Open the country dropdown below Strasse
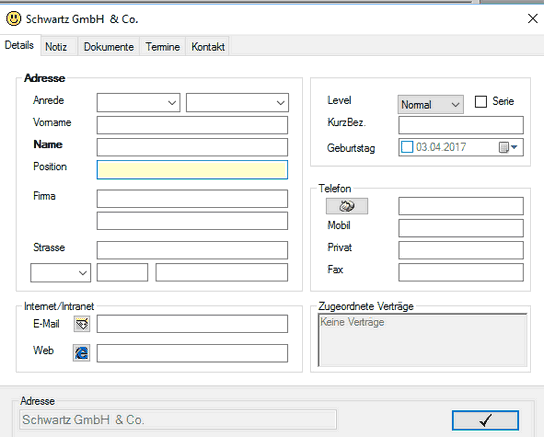The width and height of the screenshot is (544, 437). point(61,273)
